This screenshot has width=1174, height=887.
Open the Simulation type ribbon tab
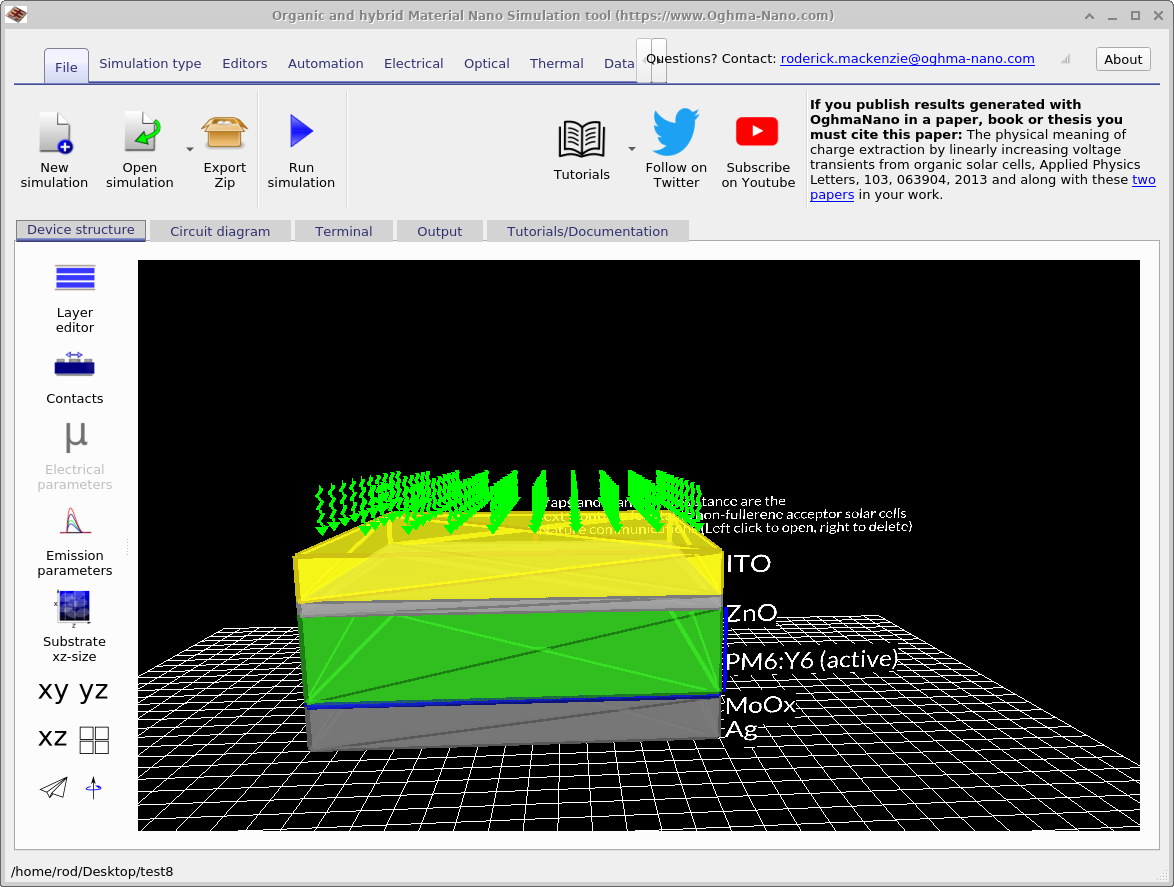pyautogui.click(x=150, y=63)
